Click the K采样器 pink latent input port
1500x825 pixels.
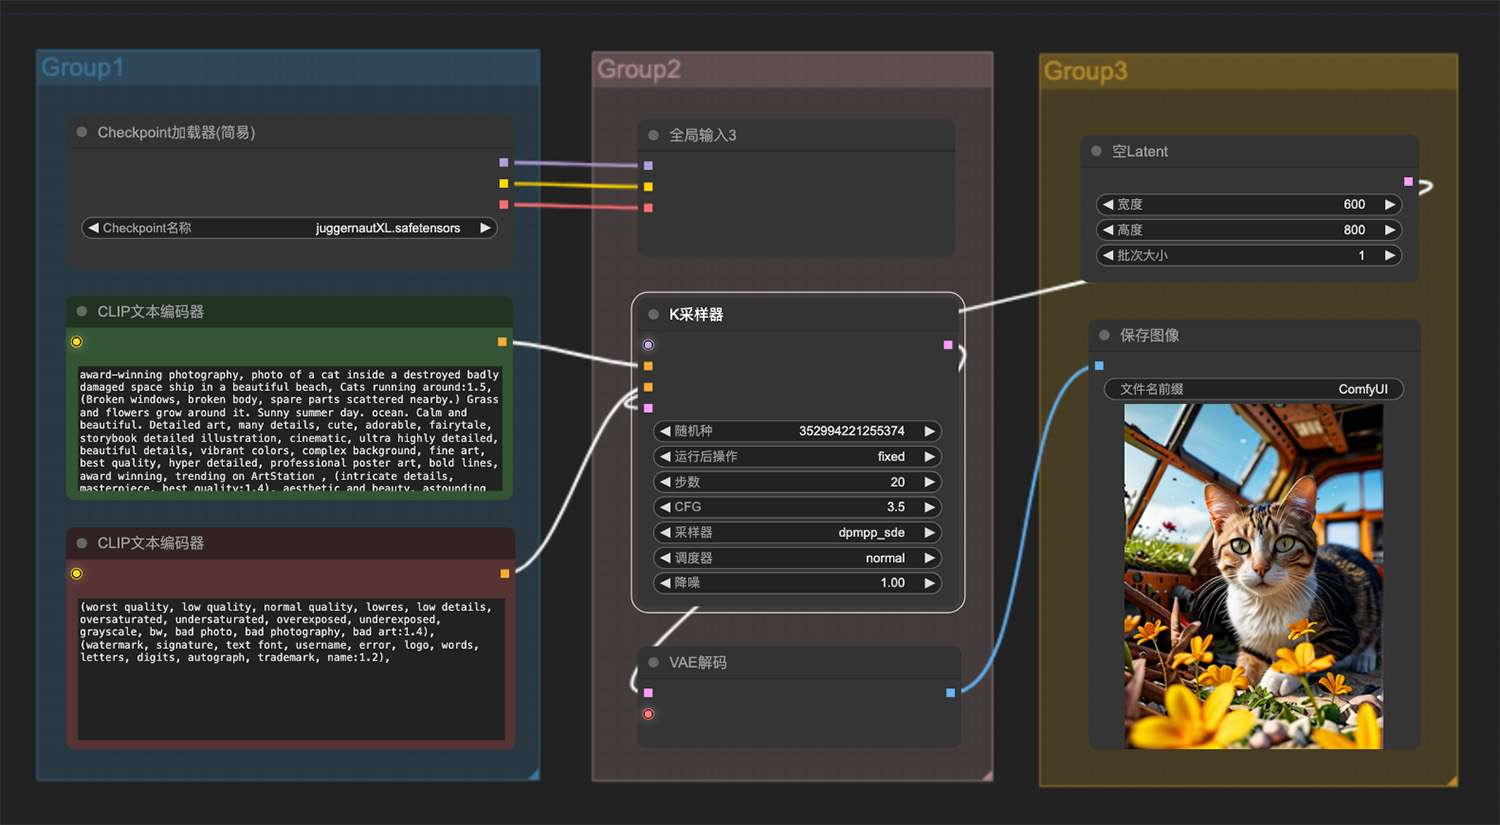[648, 408]
